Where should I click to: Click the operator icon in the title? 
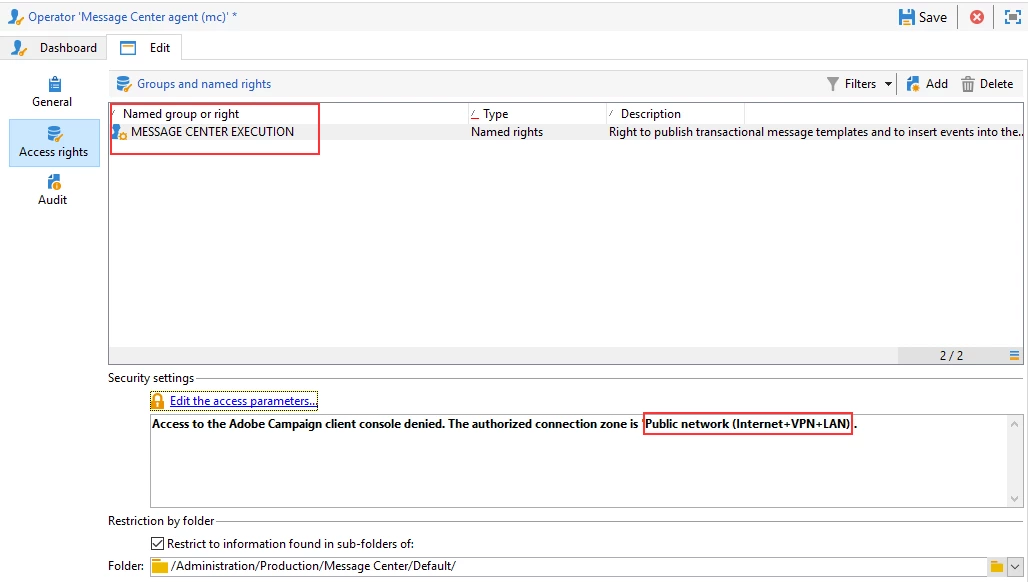(x=16, y=17)
